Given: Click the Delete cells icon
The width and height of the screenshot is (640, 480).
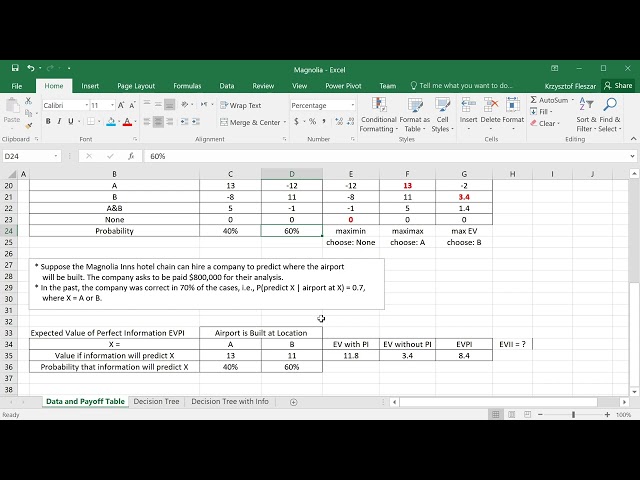Looking at the screenshot, I should [x=491, y=115].
